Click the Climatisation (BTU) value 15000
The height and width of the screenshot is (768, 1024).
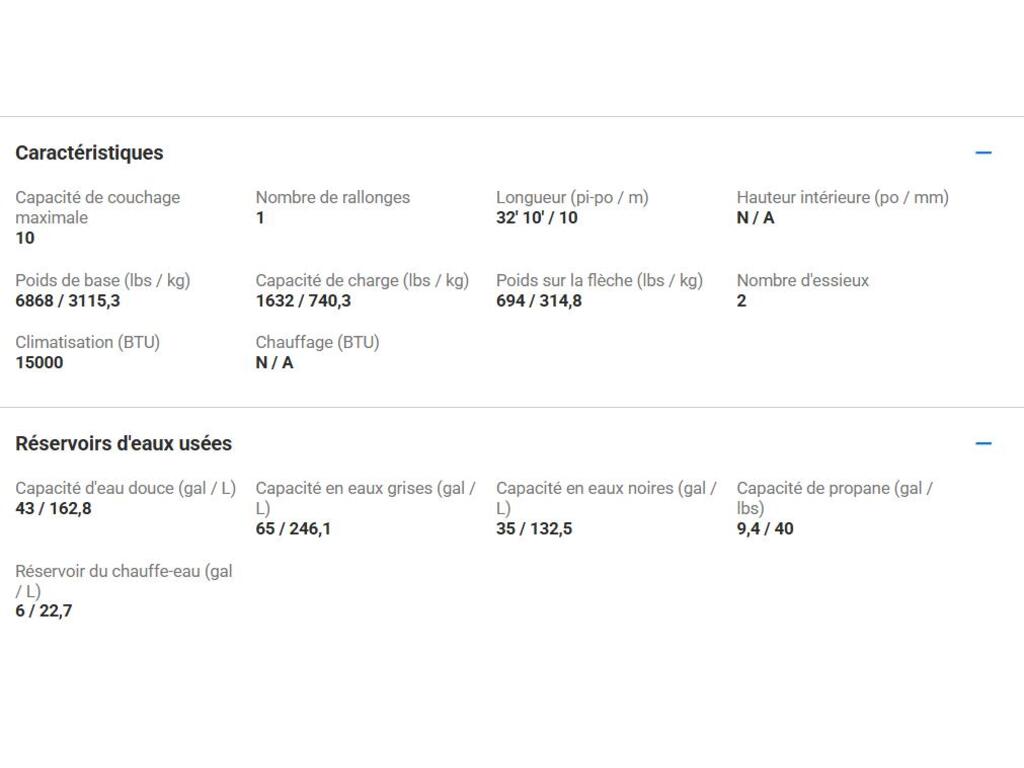pyautogui.click(x=39, y=363)
